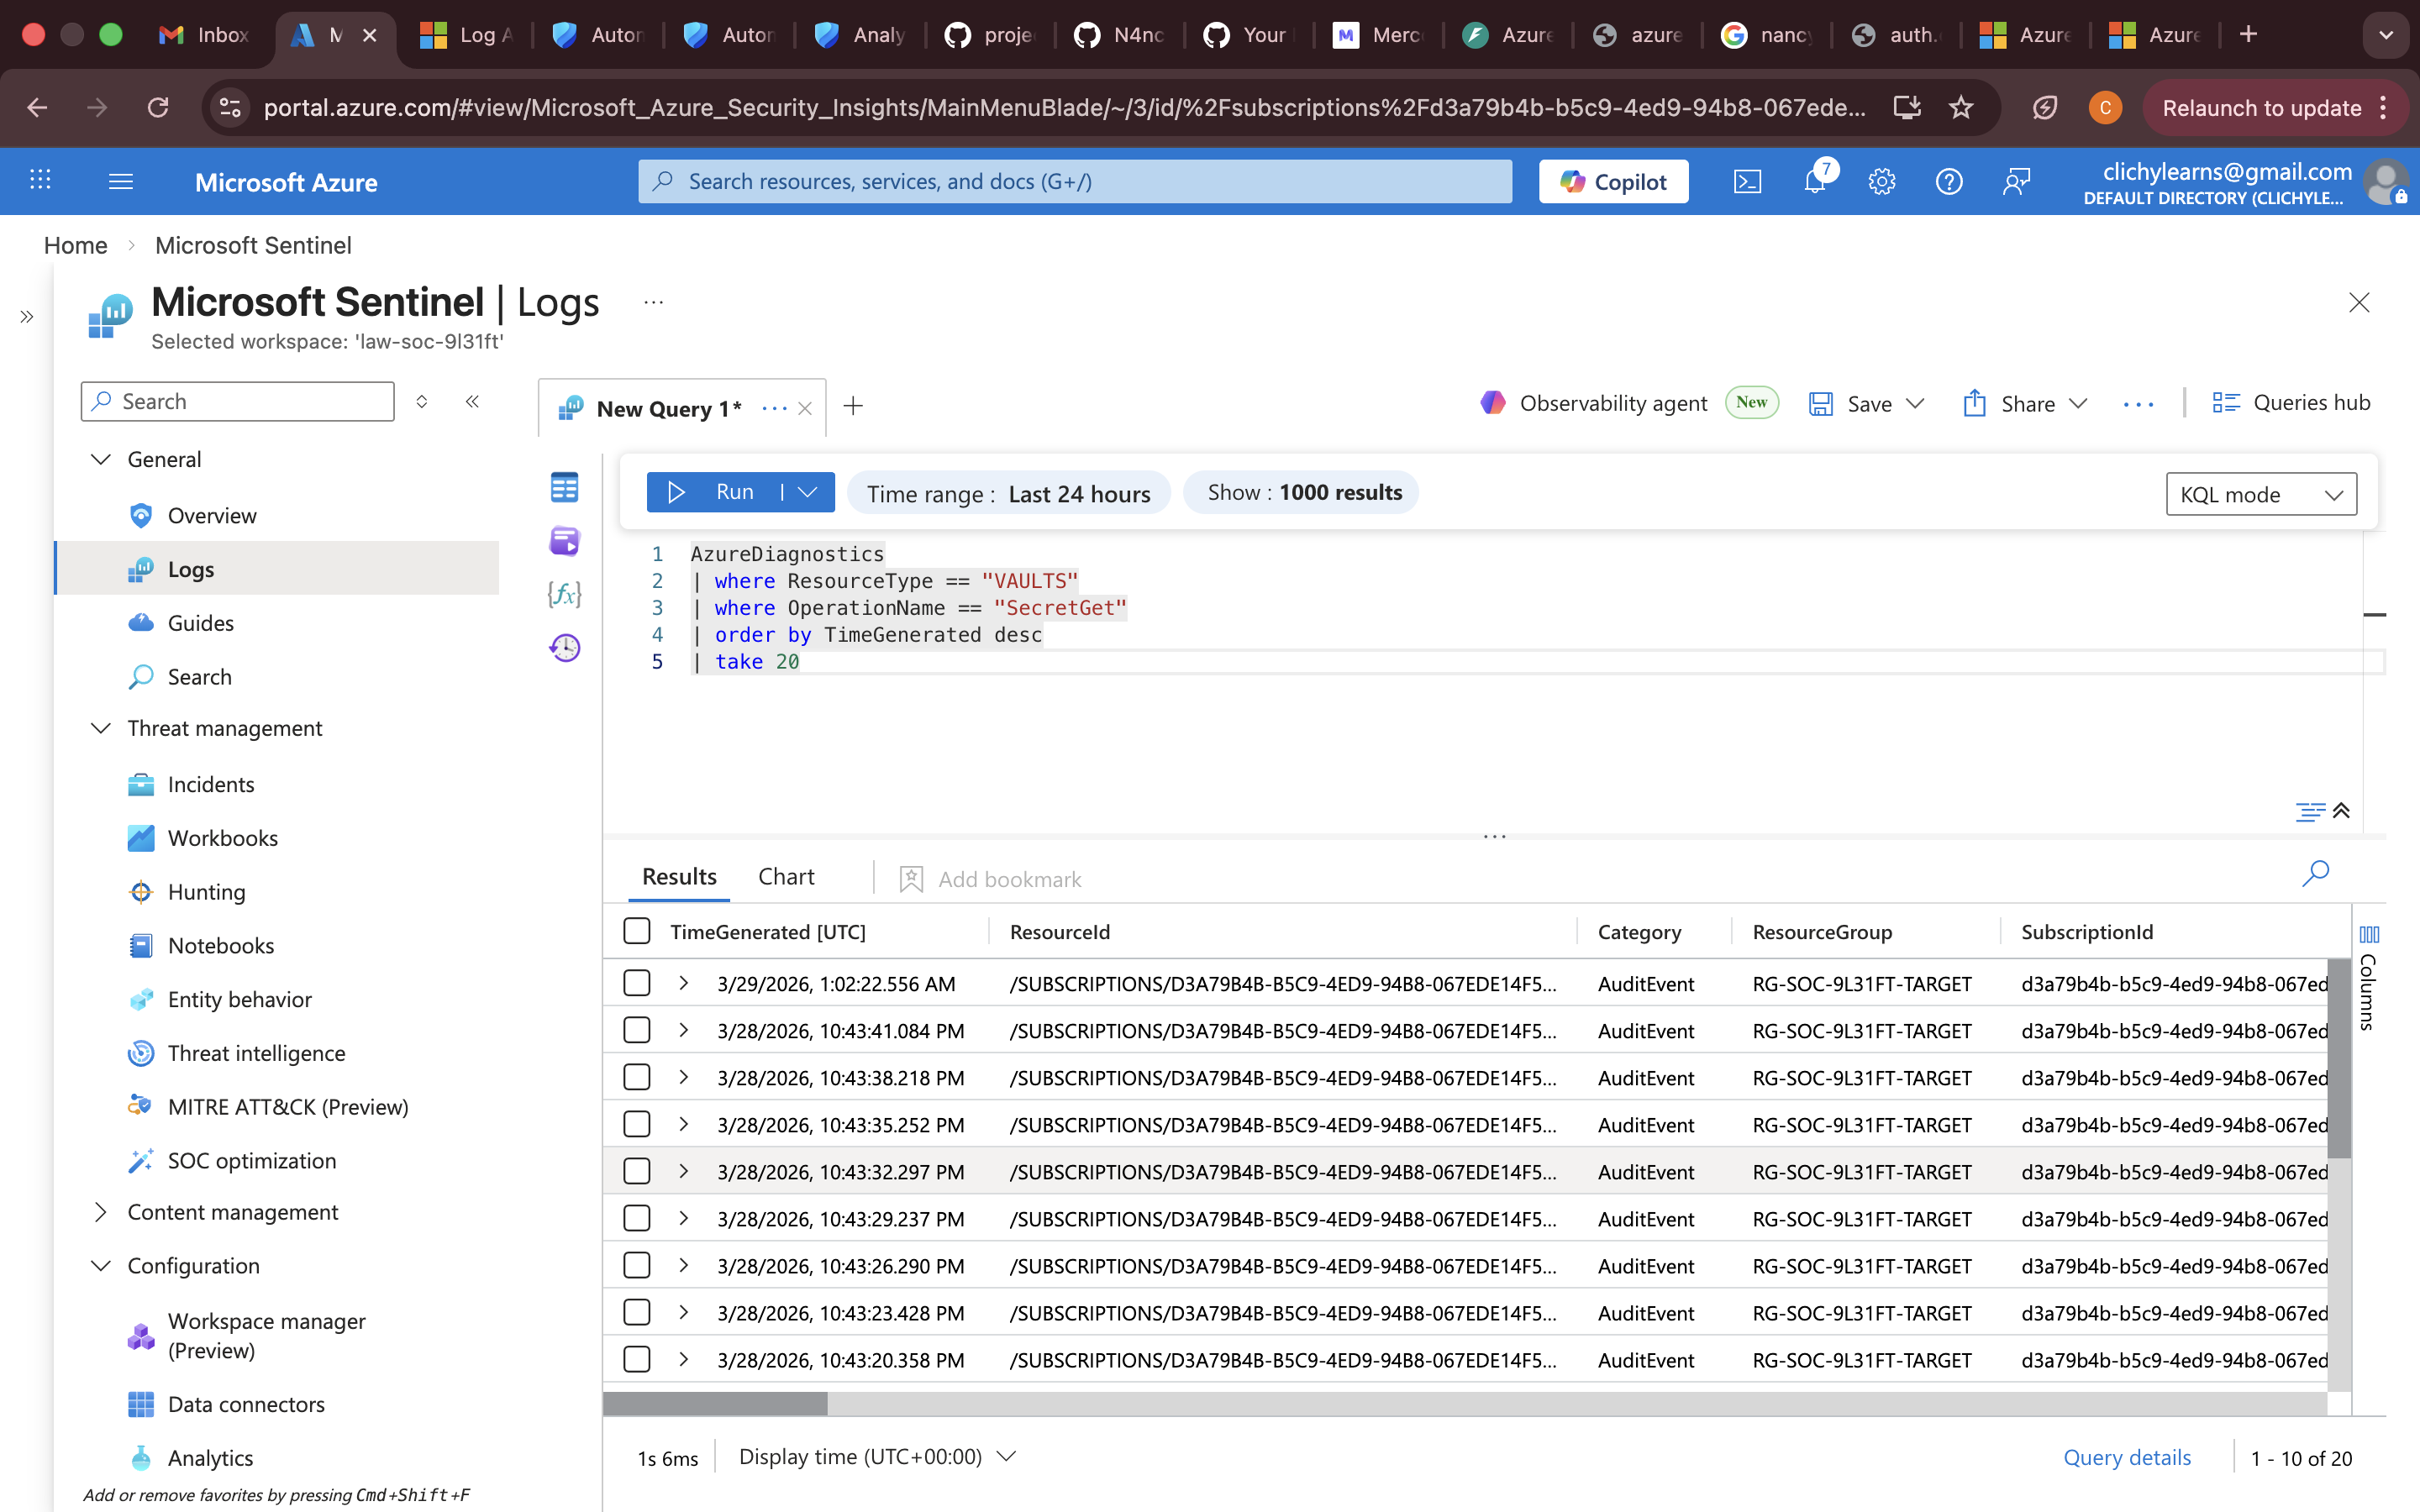Expand the Content management section
The height and width of the screenshot is (1512, 2420).
[101, 1212]
